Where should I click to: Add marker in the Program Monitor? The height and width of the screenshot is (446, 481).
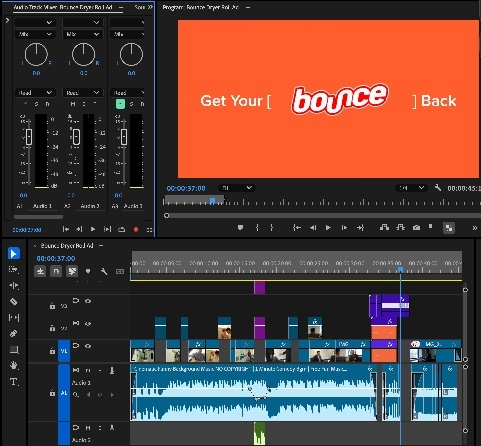[240, 228]
